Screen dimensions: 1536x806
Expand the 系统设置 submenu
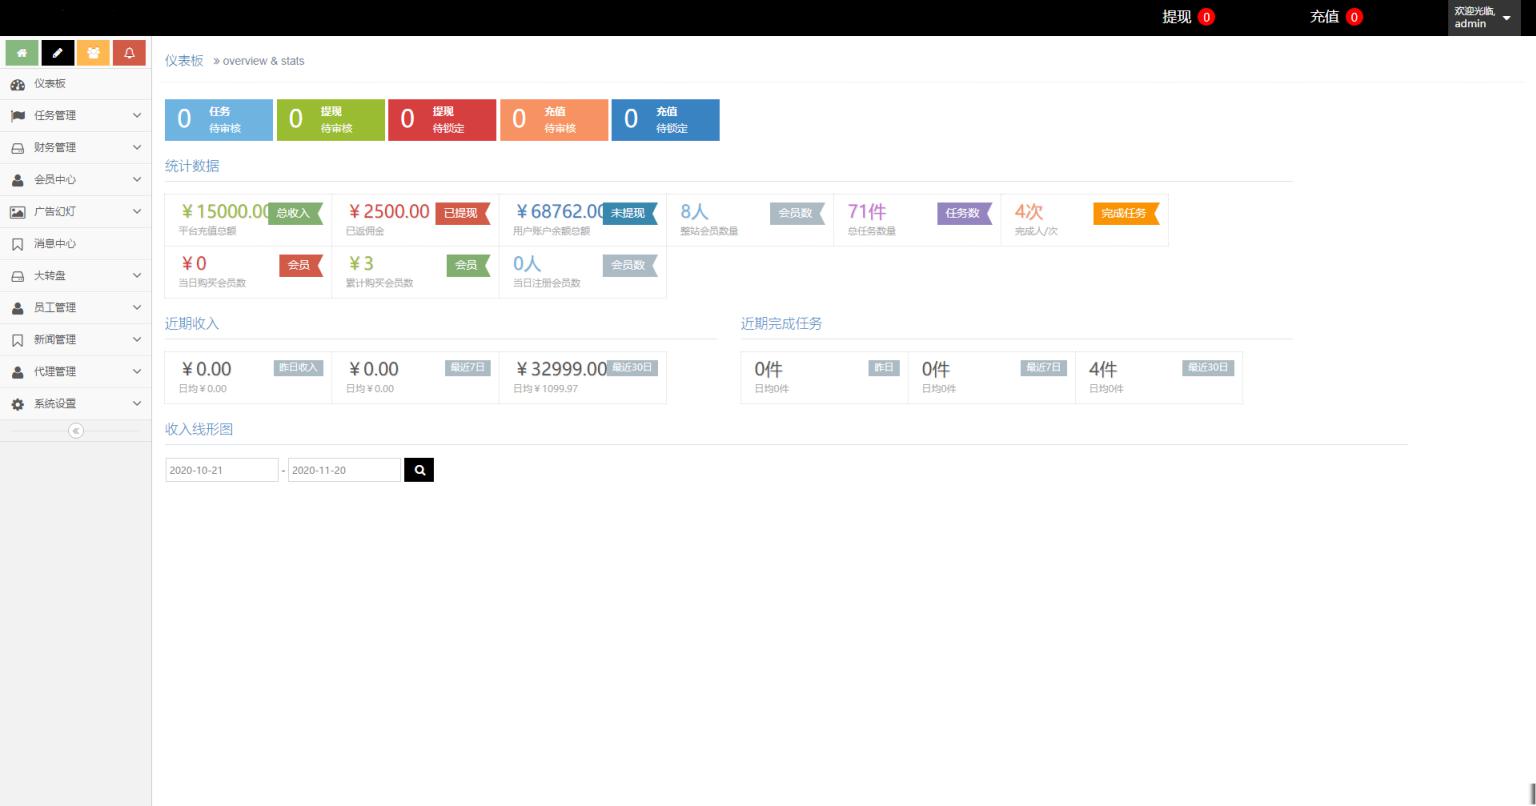click(x=76, y=404)
